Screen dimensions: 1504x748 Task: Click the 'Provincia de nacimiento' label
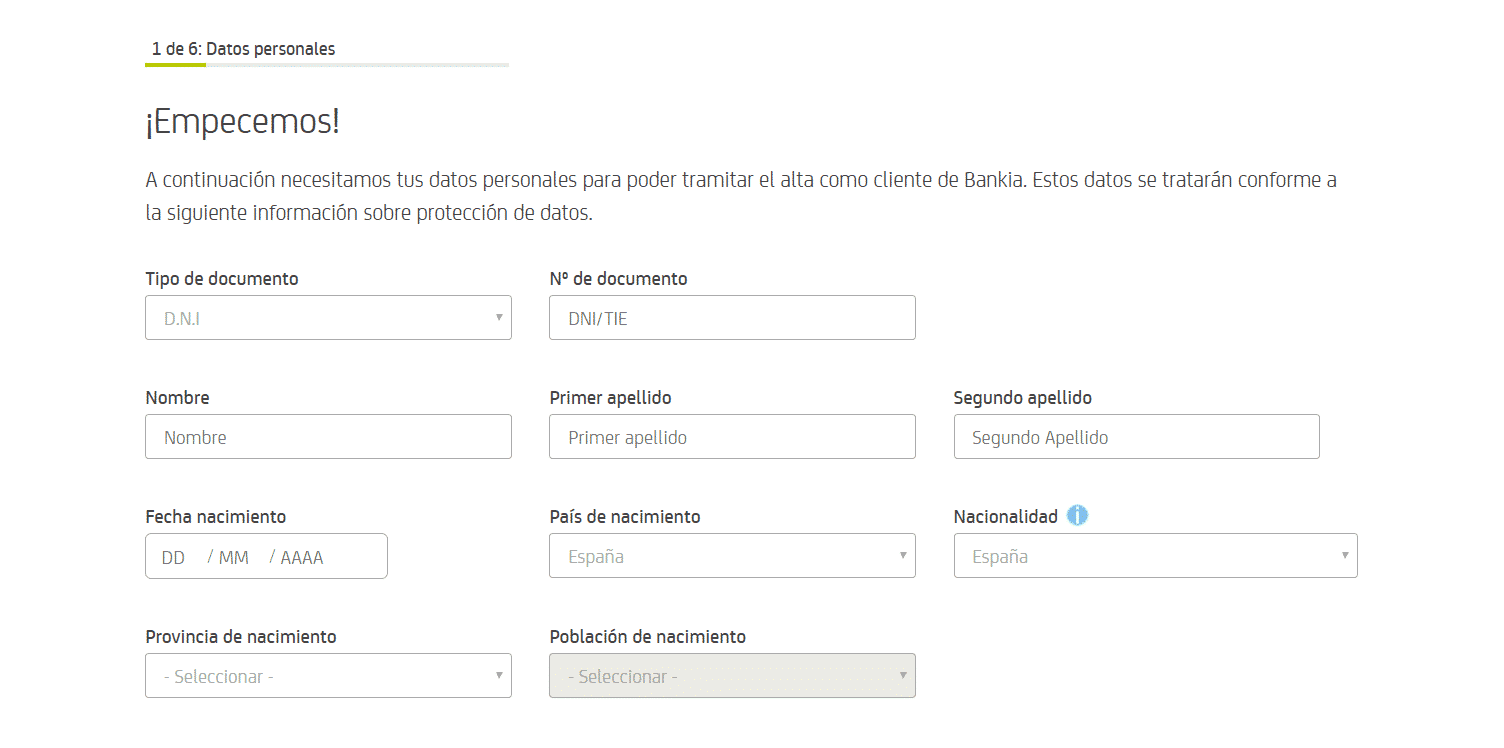[241, 637]
